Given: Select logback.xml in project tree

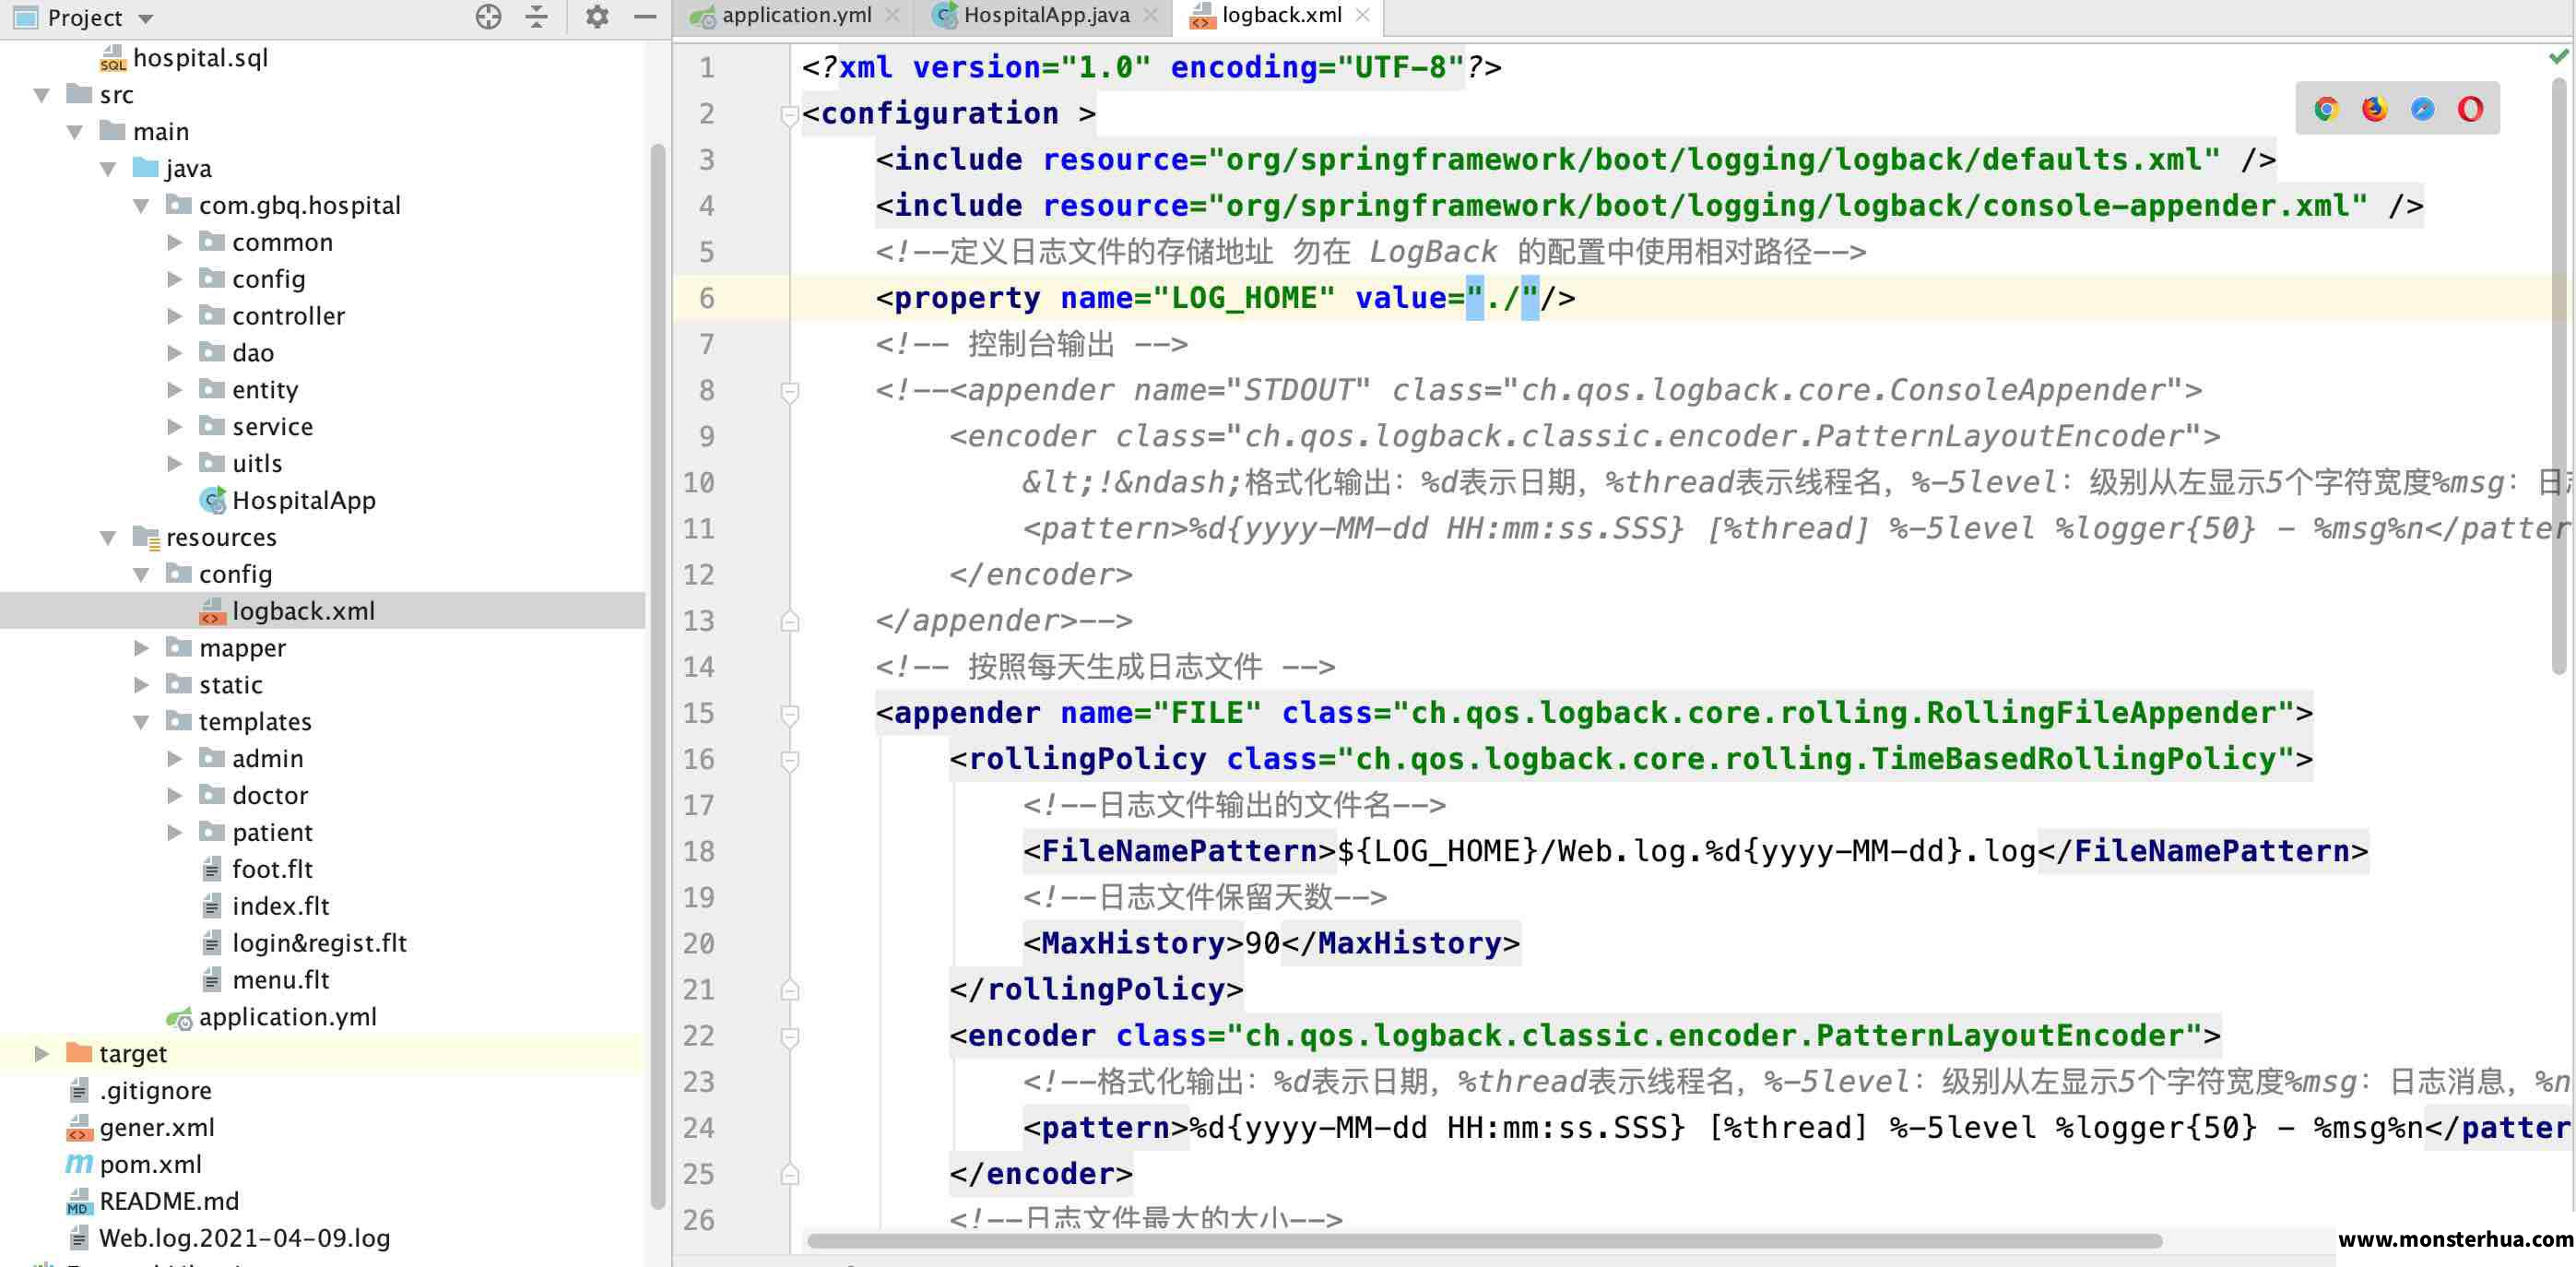Looking at the screenshot, I should click(304, 611).
